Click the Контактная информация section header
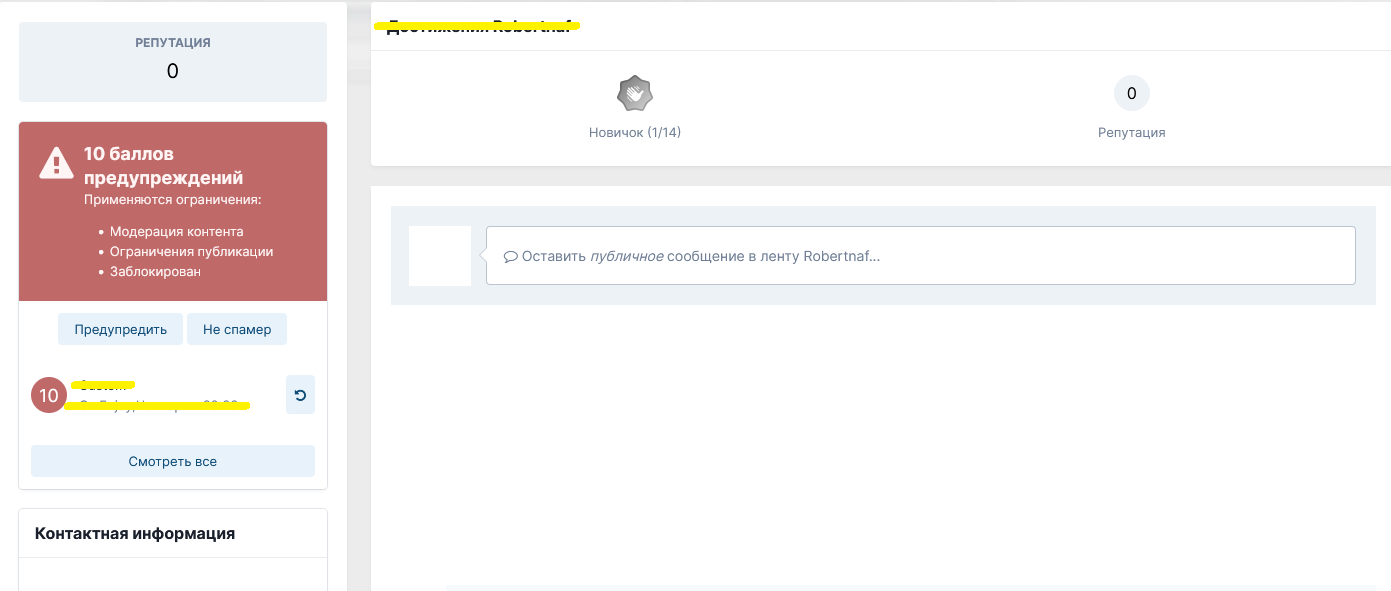 click(135, 533)
